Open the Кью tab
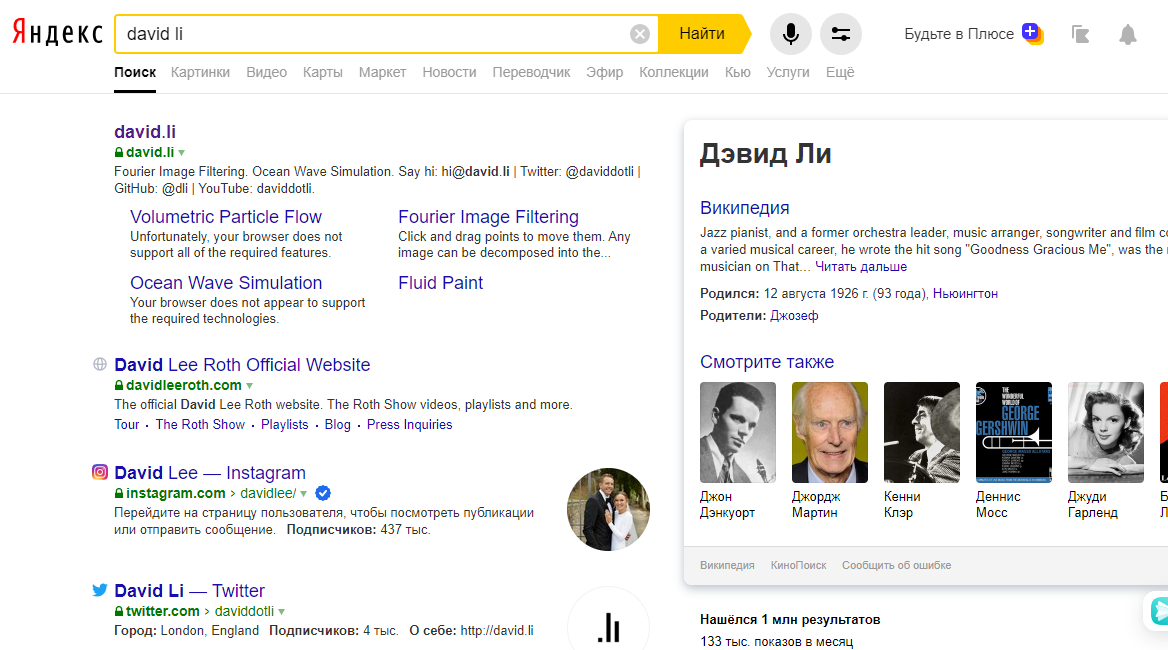The width and height of the screenshot is (1168, 650). tap(737, 72)
